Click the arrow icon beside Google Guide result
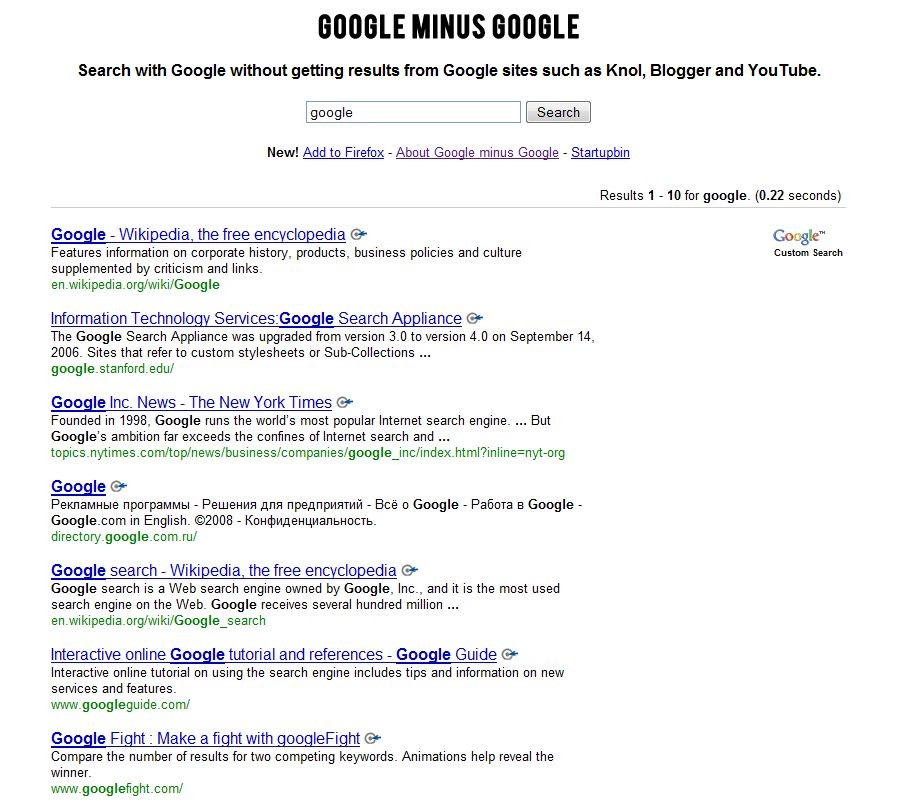The width and height of the screenshot is (909, 809). [x=510, y=655]
